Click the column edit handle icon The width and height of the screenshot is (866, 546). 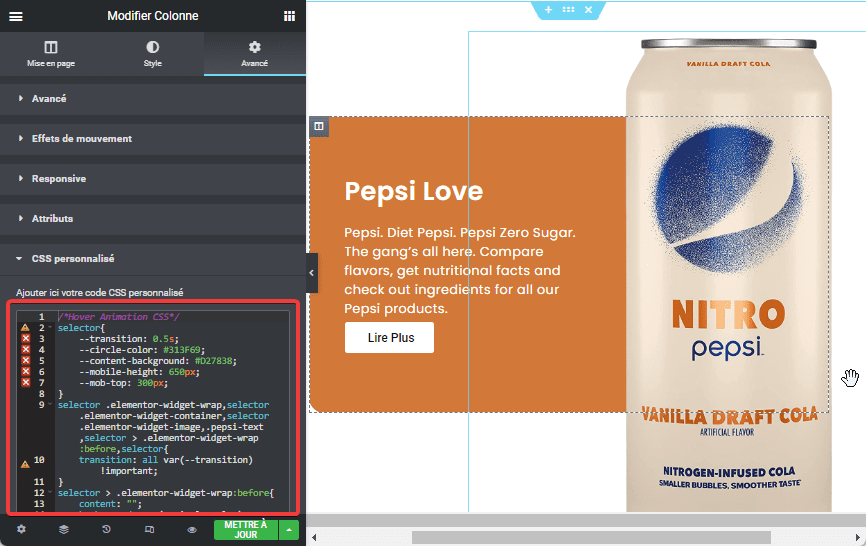tap(319, 126)
